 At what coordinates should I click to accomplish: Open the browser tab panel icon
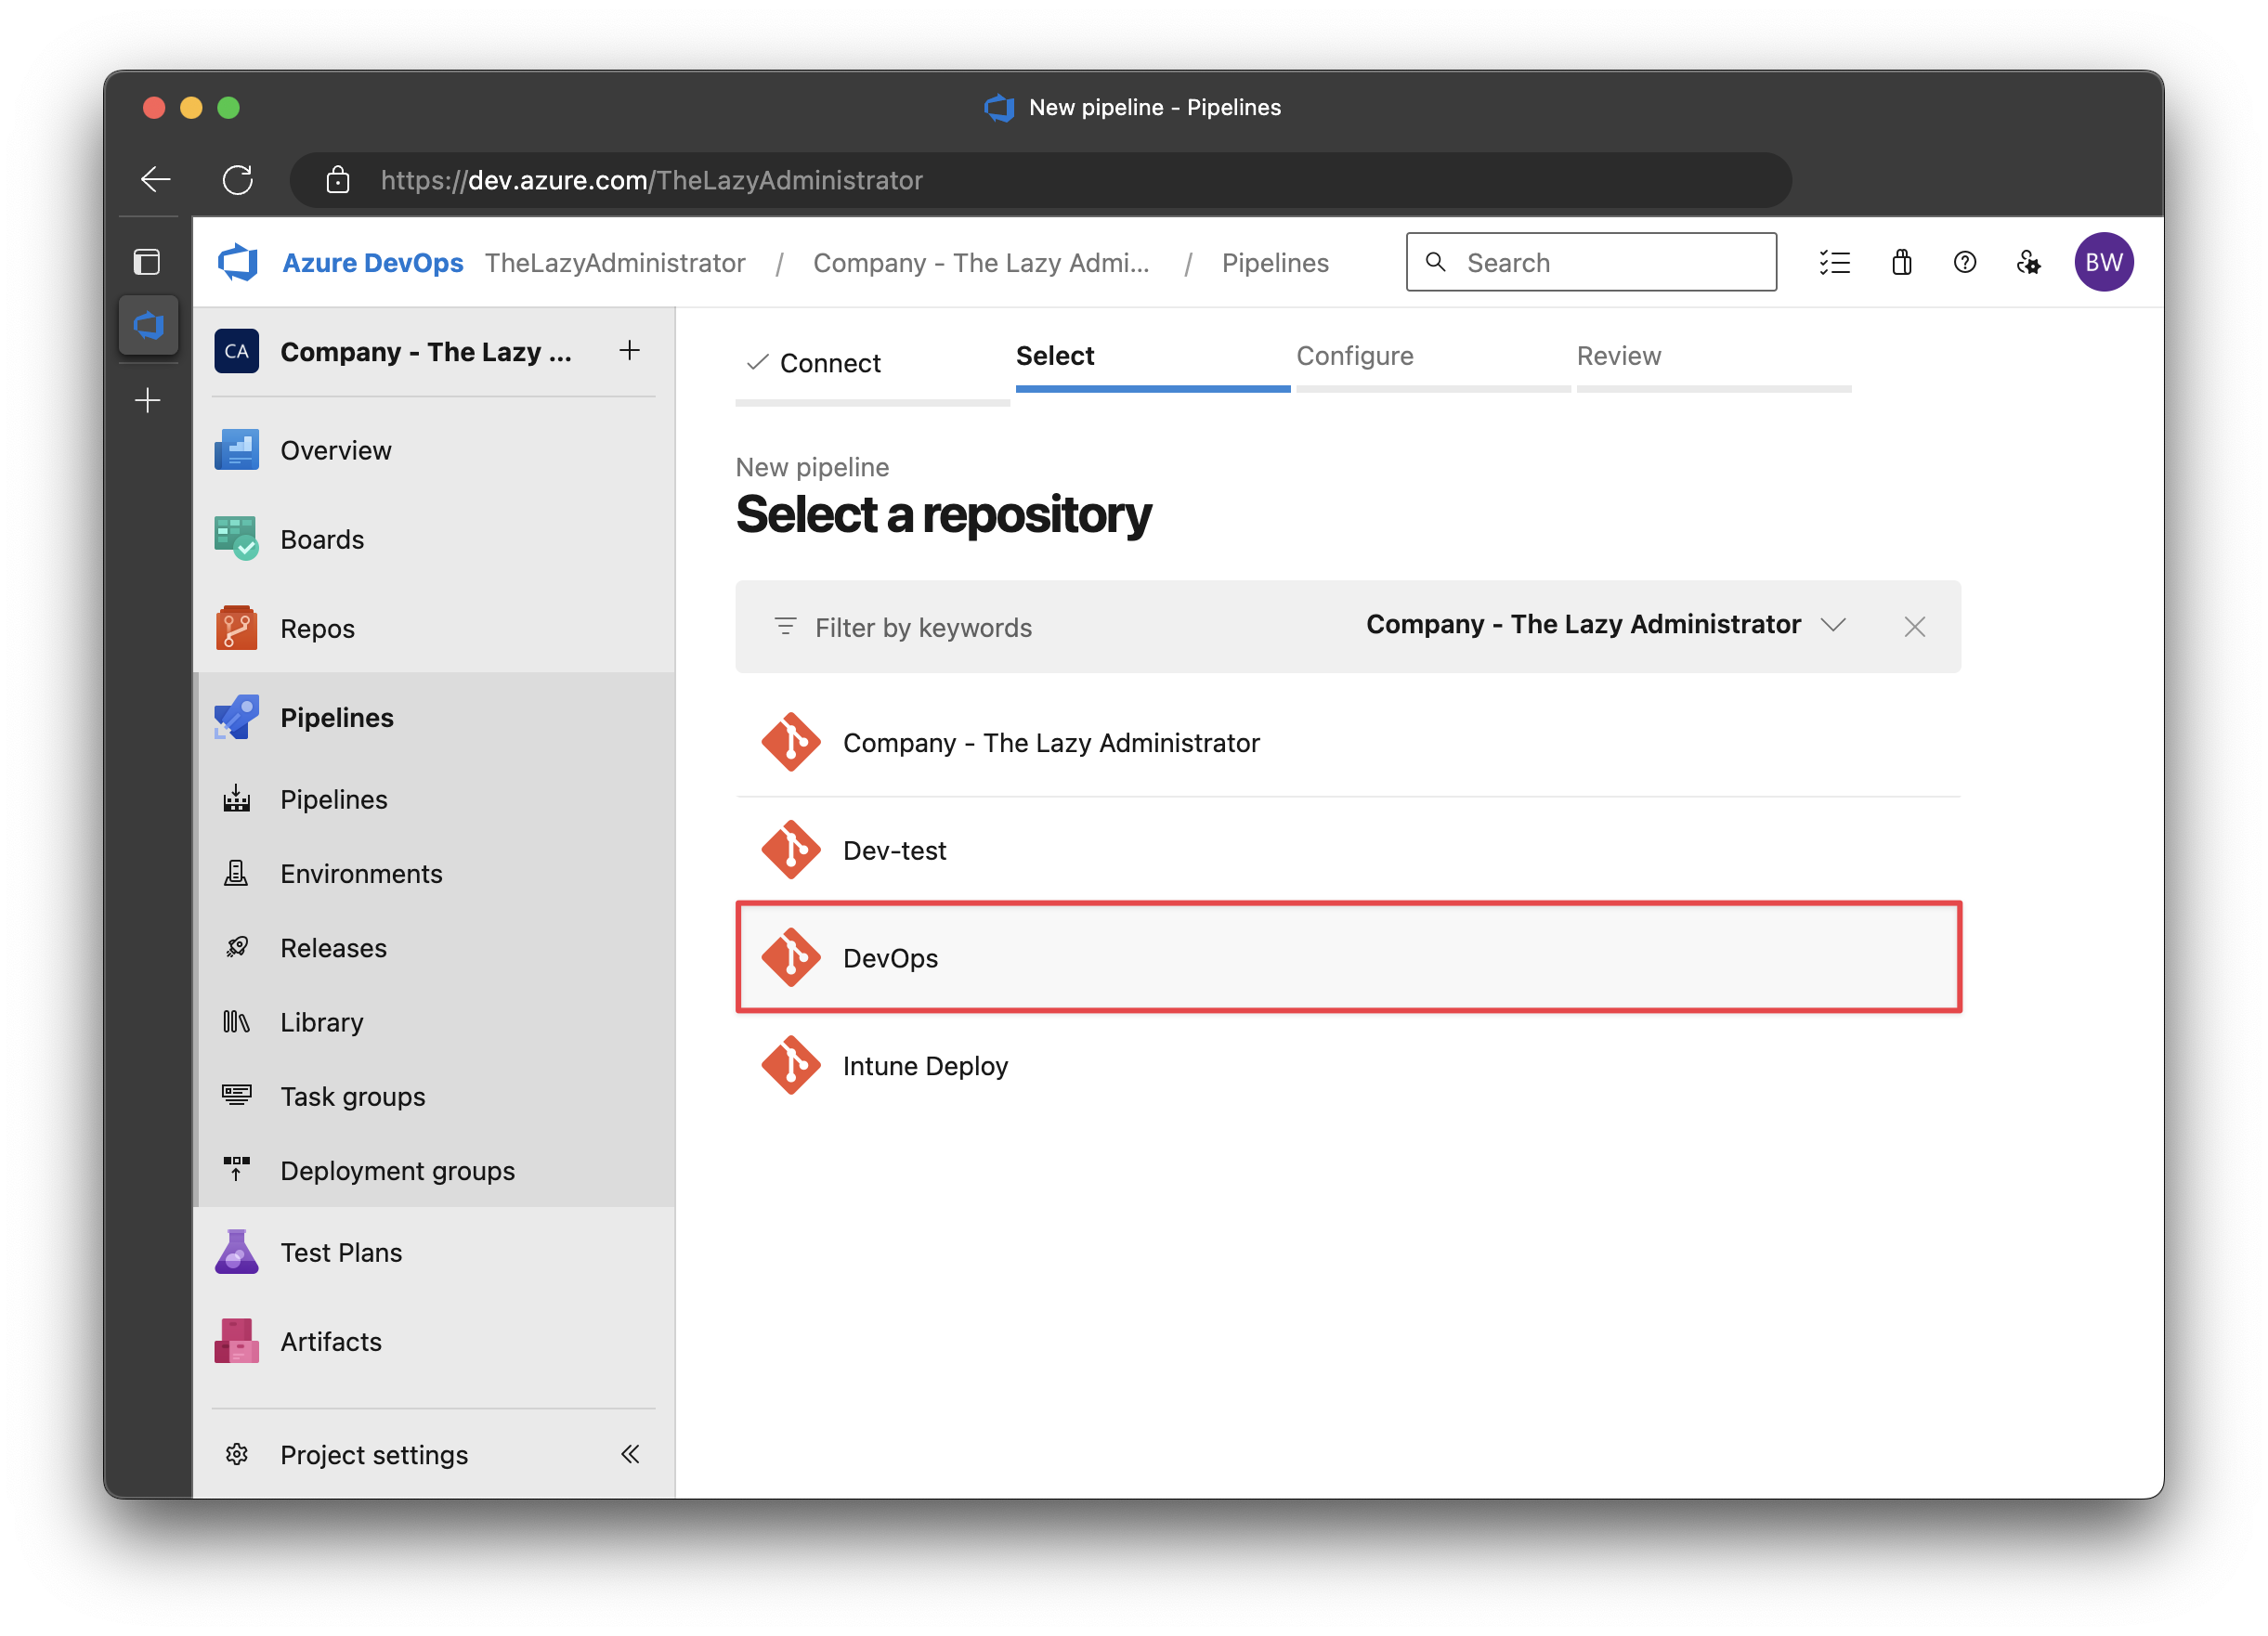(147, 262)
